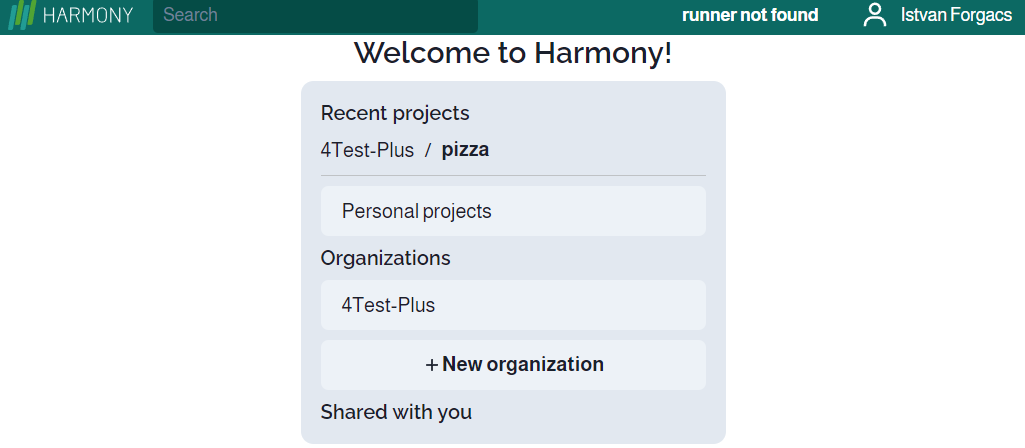Image resolution: width=1025 pixels, height=448 pixels.
Task: Select the Recent projects heading
Action: pyautogui.click(x=395, y=113)
